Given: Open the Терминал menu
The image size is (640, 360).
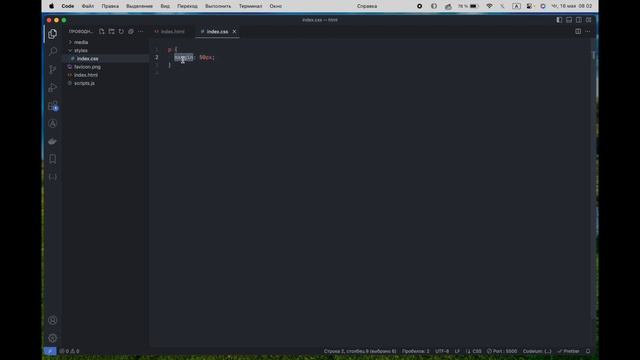Looking at the screenshot, I should (x=250, y=6).
